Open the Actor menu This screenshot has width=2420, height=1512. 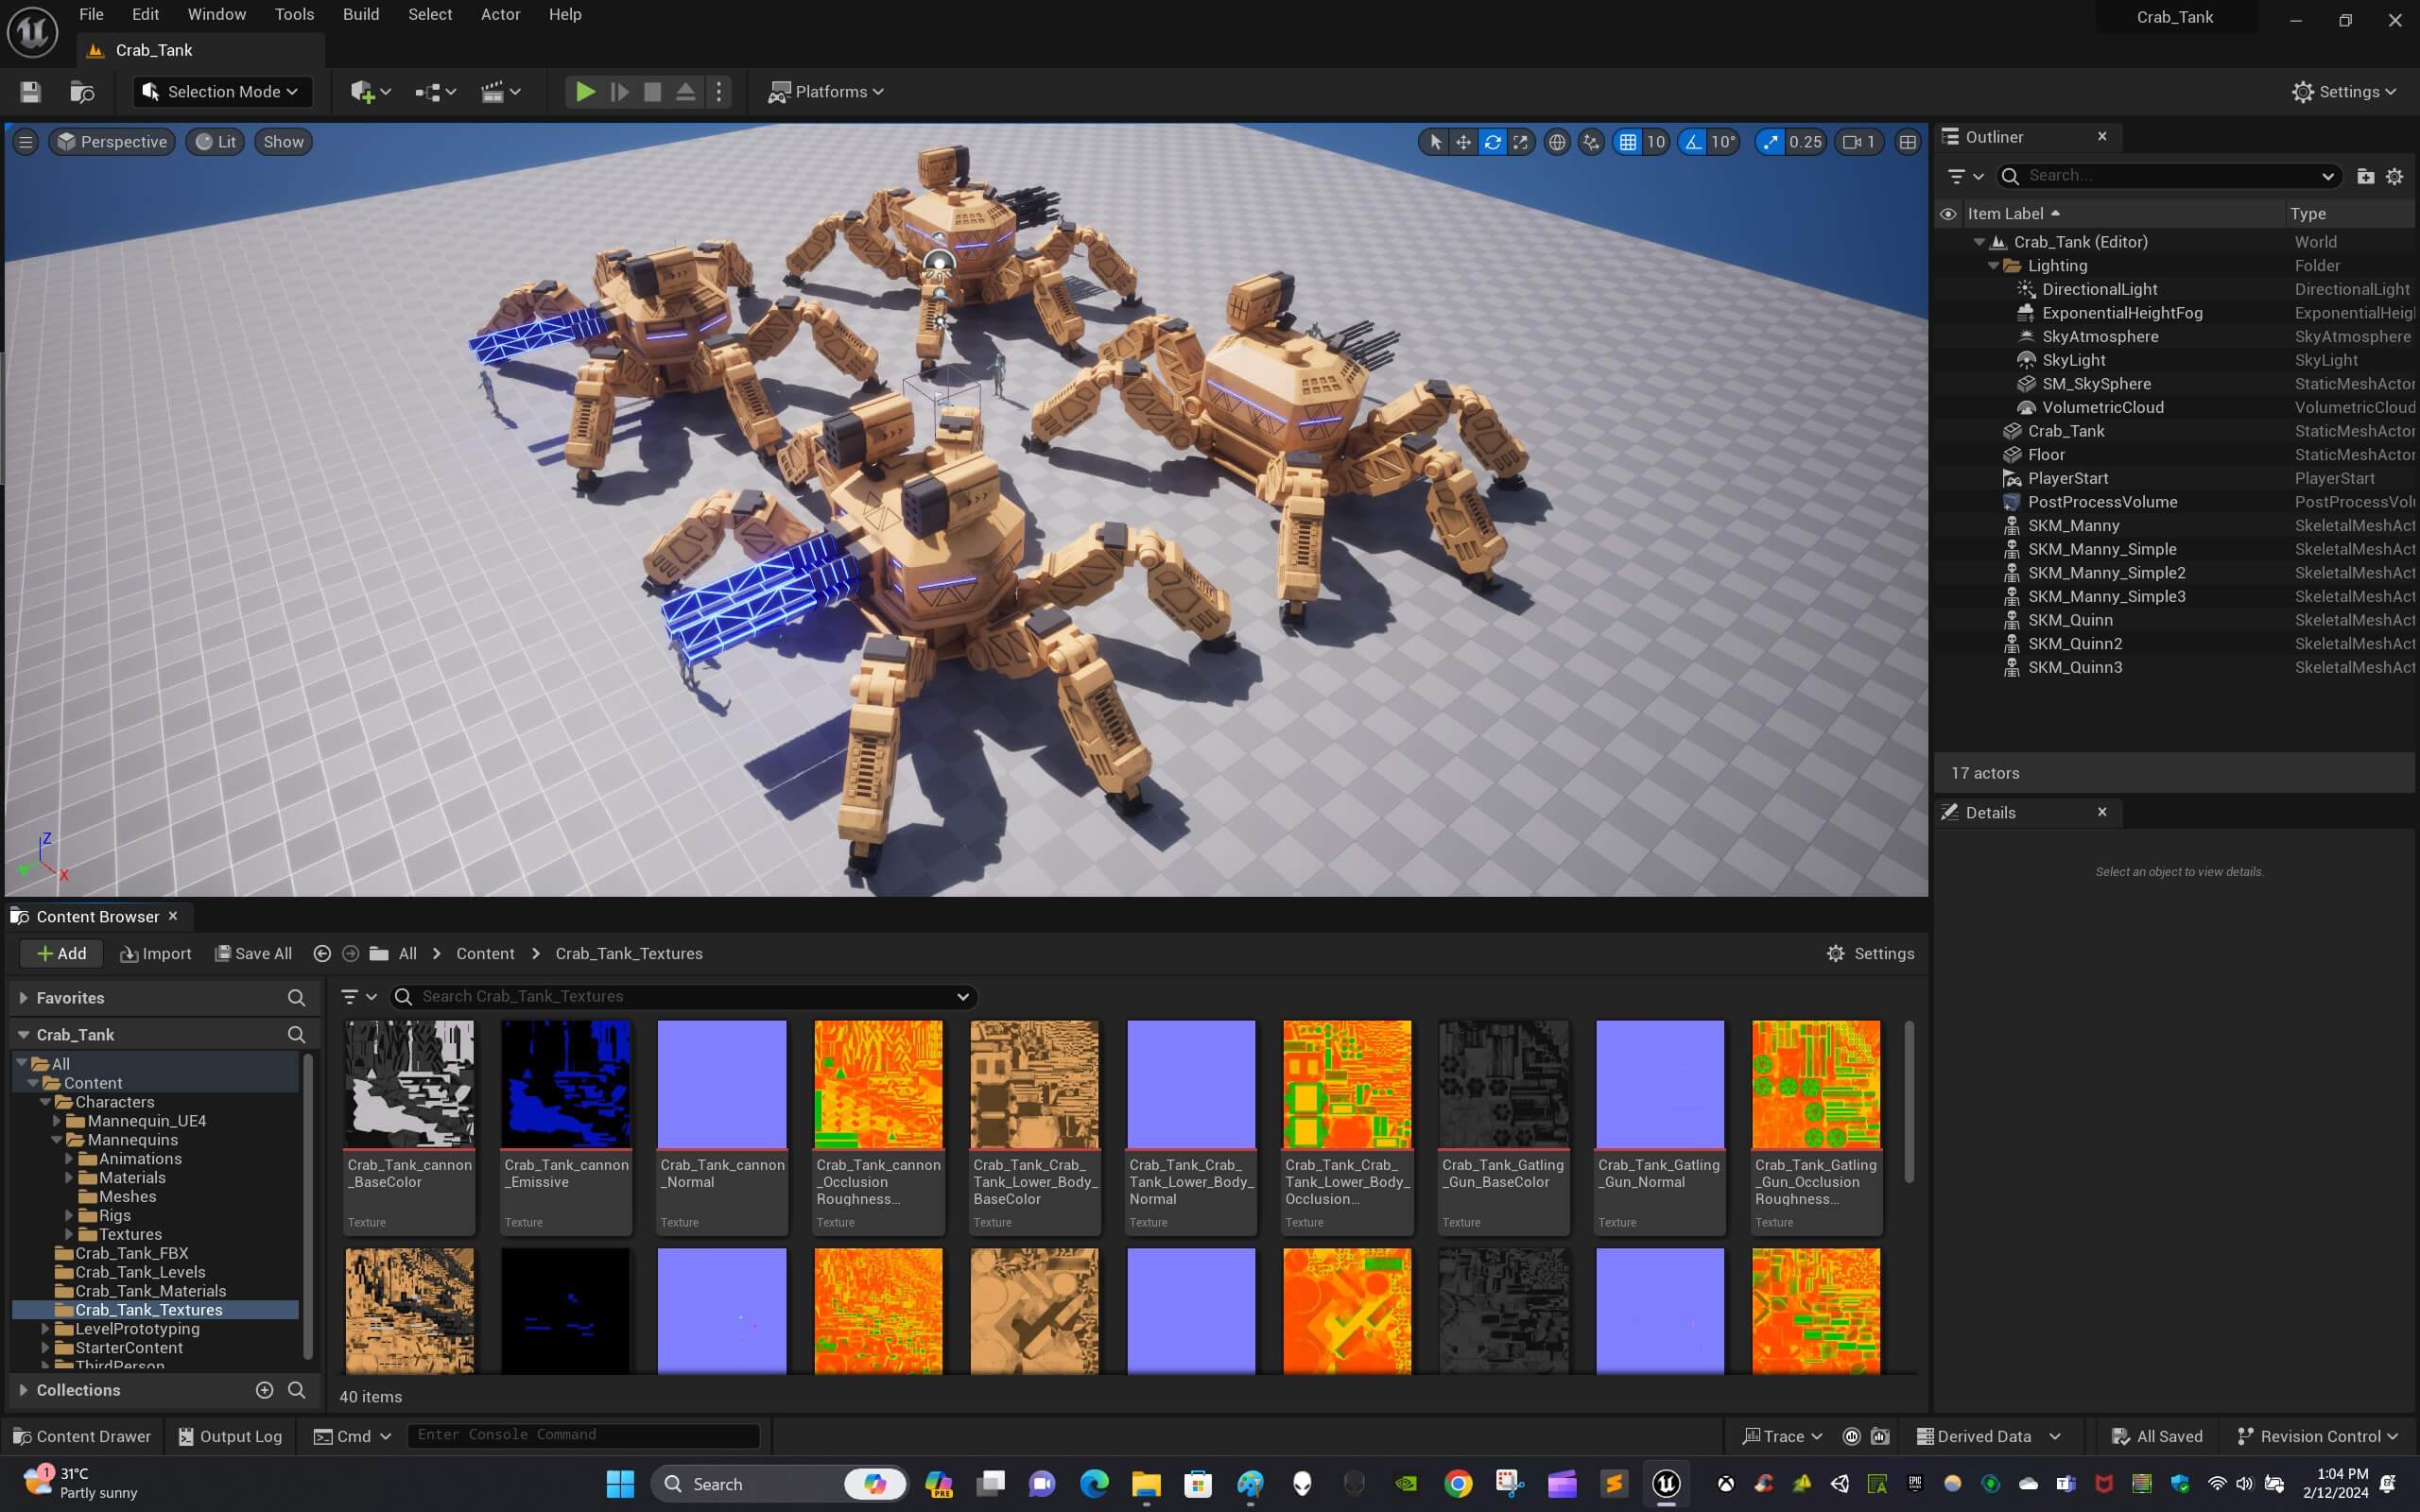pyautogui.click(x=500, y=14)
